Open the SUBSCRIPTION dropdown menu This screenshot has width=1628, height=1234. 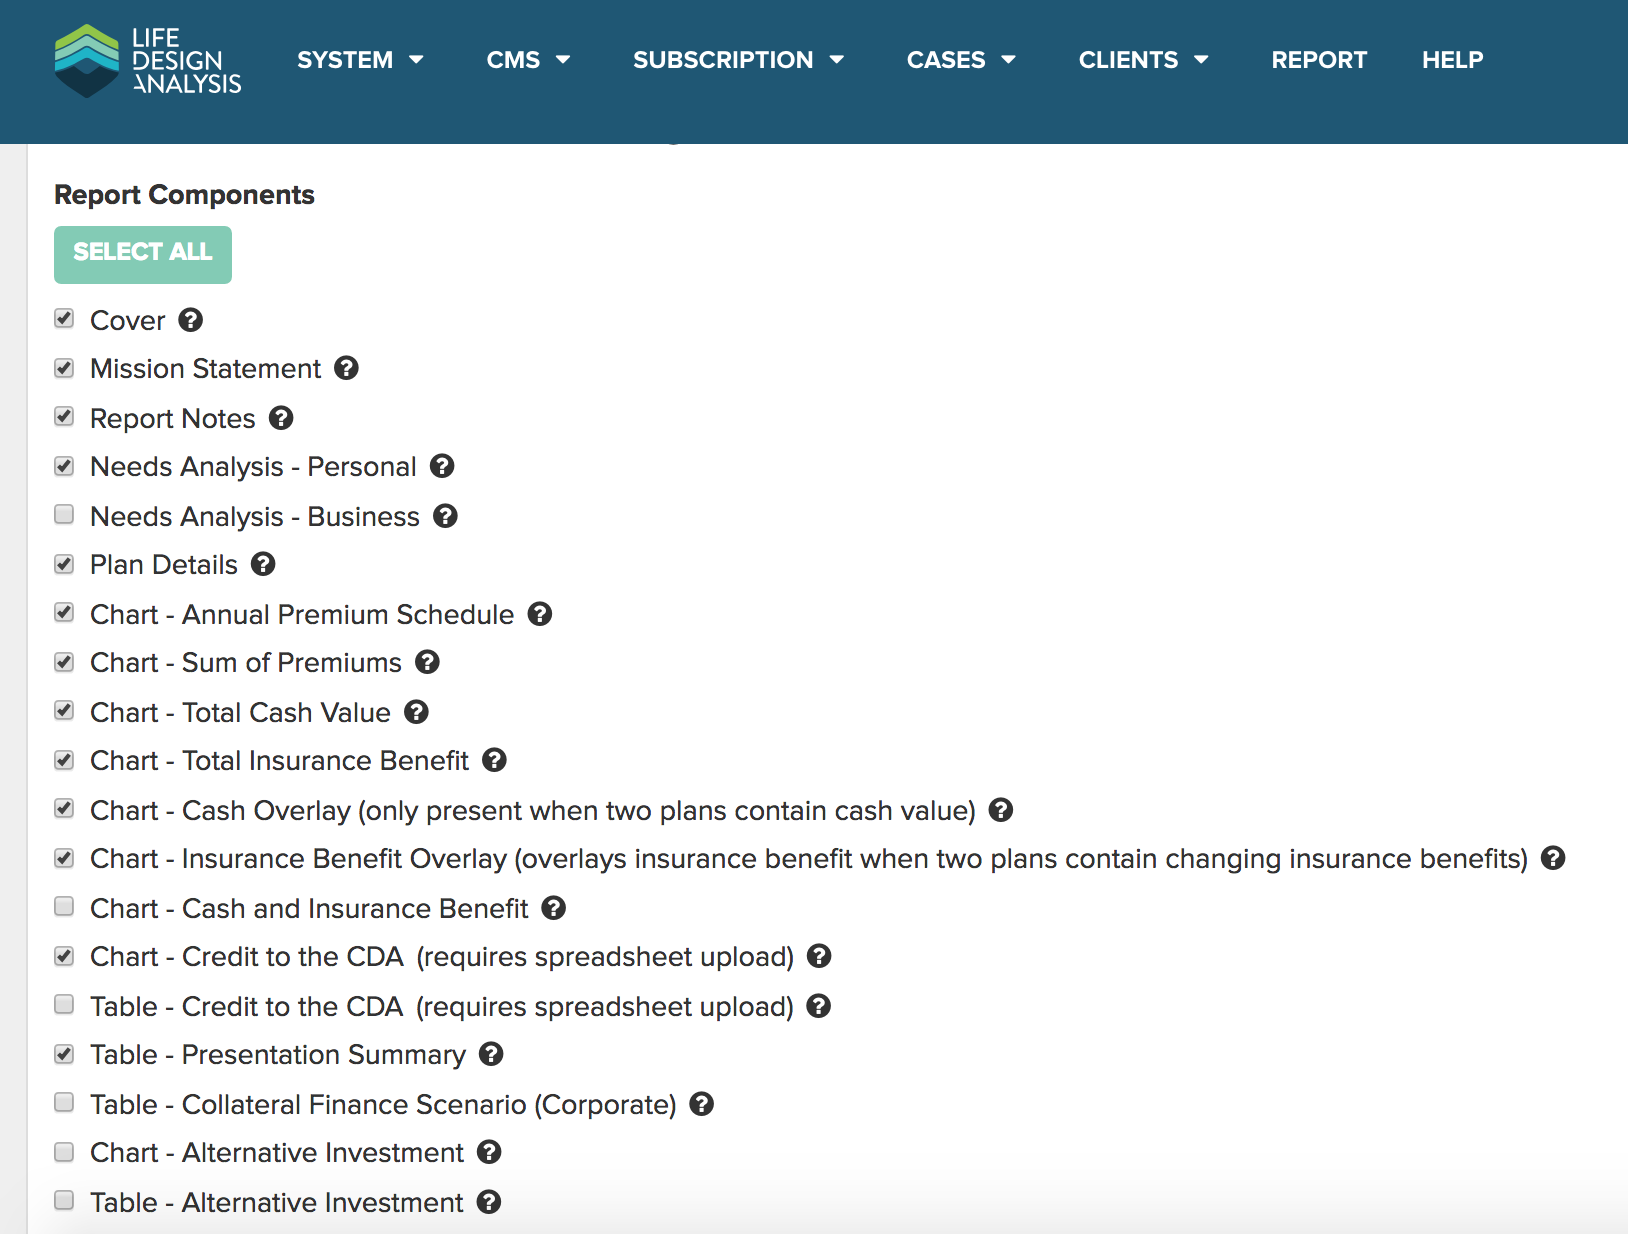tap(739, 60)
